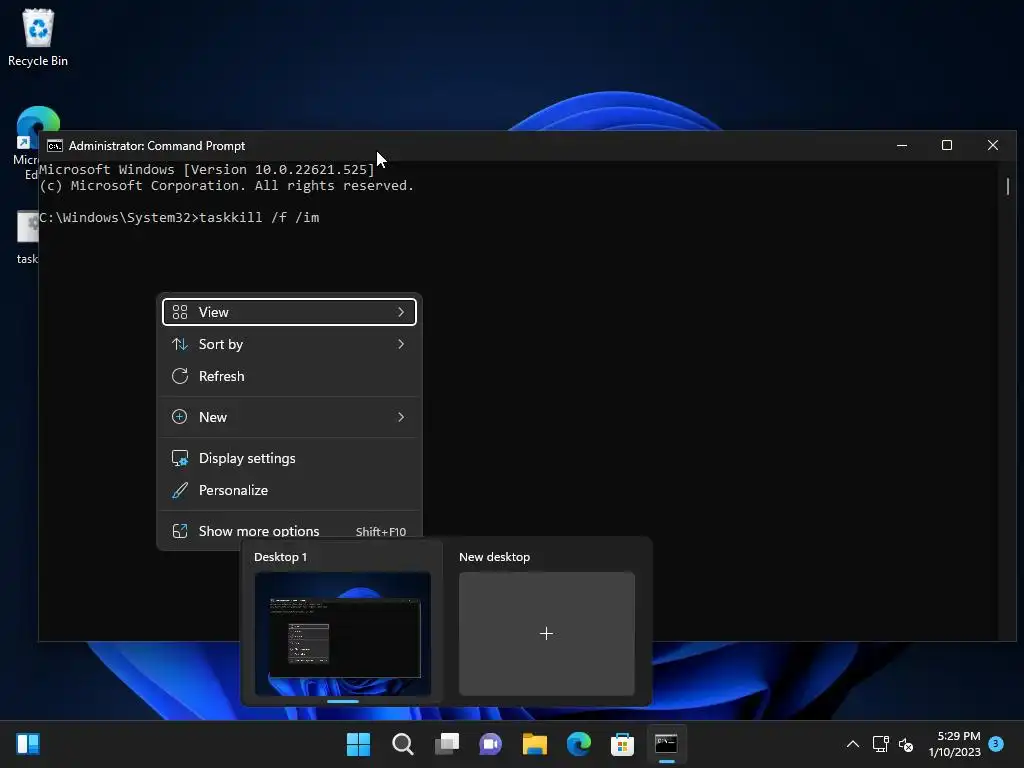Click the Display settings monitor icon

(180, 458)
